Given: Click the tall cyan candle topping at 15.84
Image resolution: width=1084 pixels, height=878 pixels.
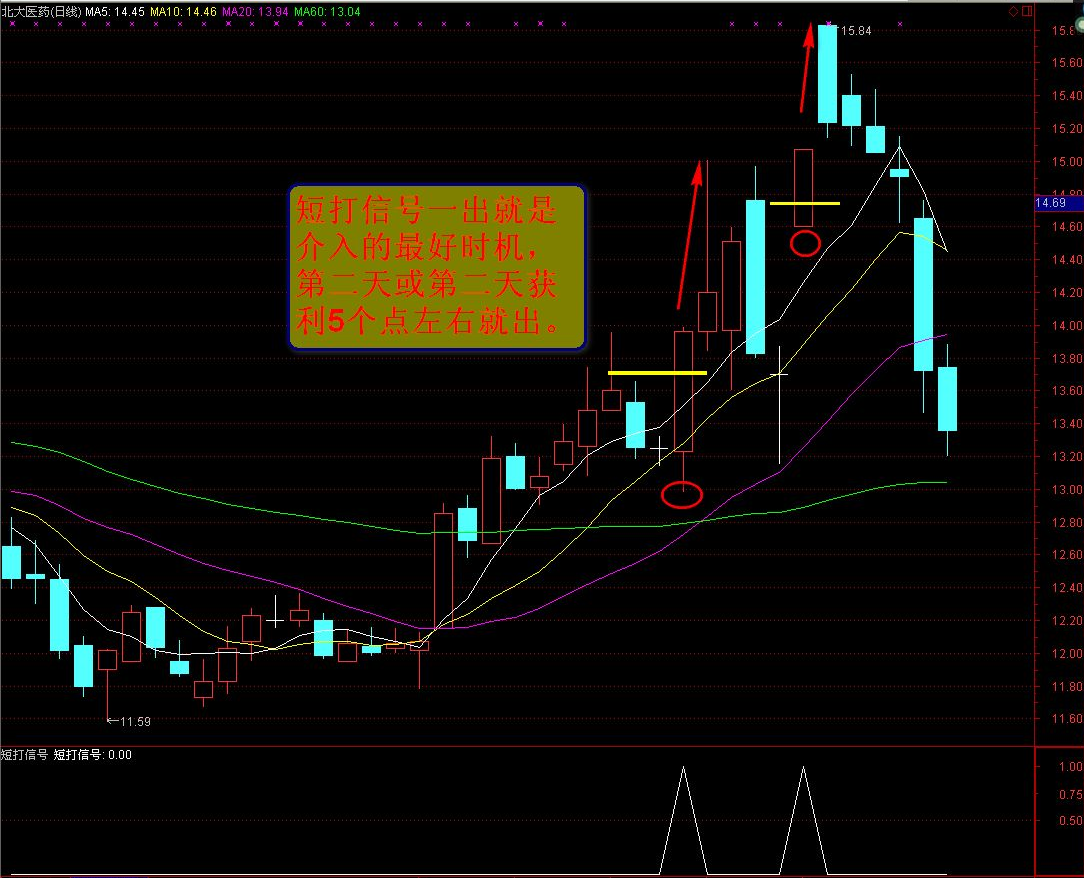Looking at the screenshot, I should tap(828, 74).
